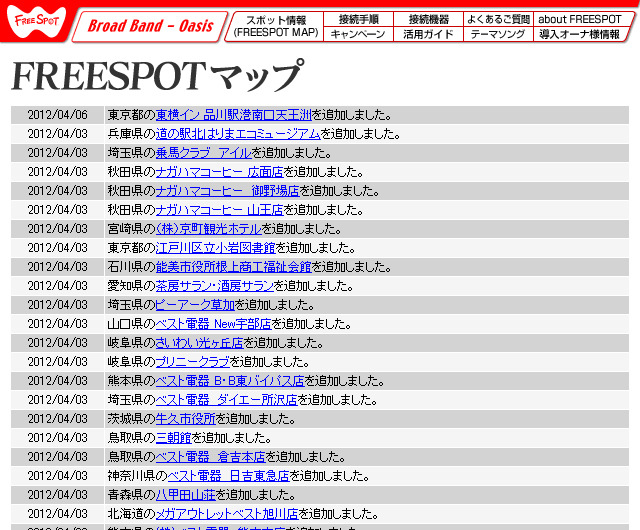The width and height of the screenshot is (640, 530).
Task: Open the 道の駅北はりまエコミュージアム link
Action: [238, 134]
